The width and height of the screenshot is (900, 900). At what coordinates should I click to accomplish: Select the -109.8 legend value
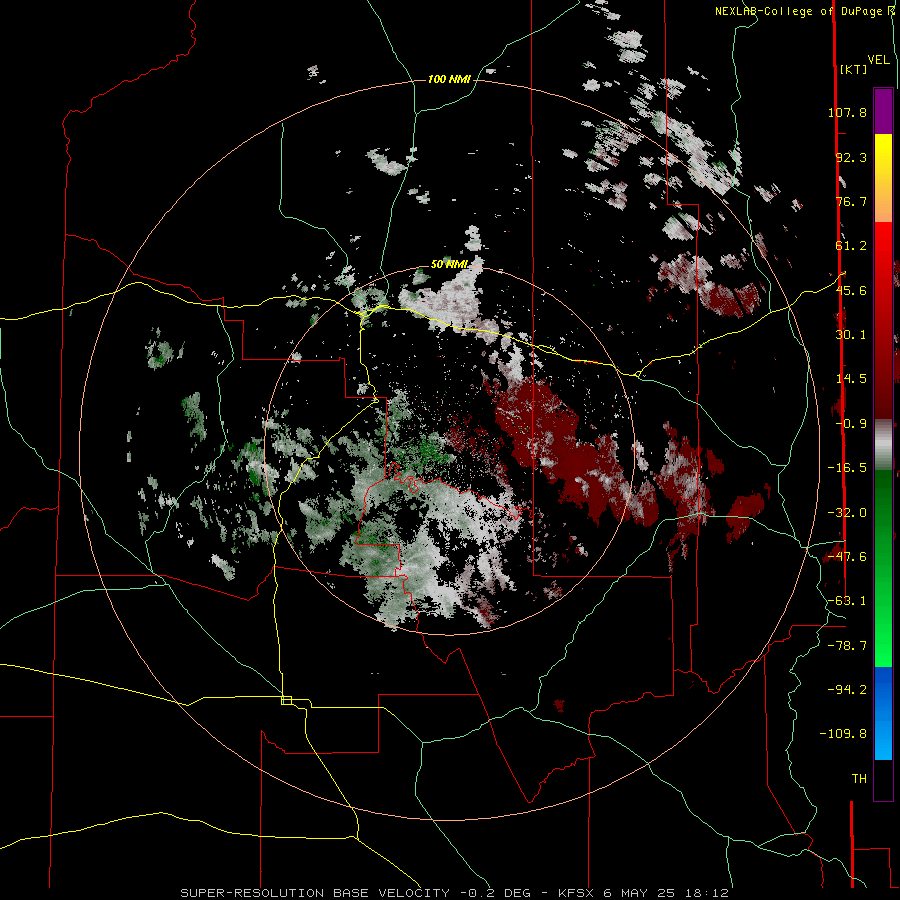click(843, 734)
